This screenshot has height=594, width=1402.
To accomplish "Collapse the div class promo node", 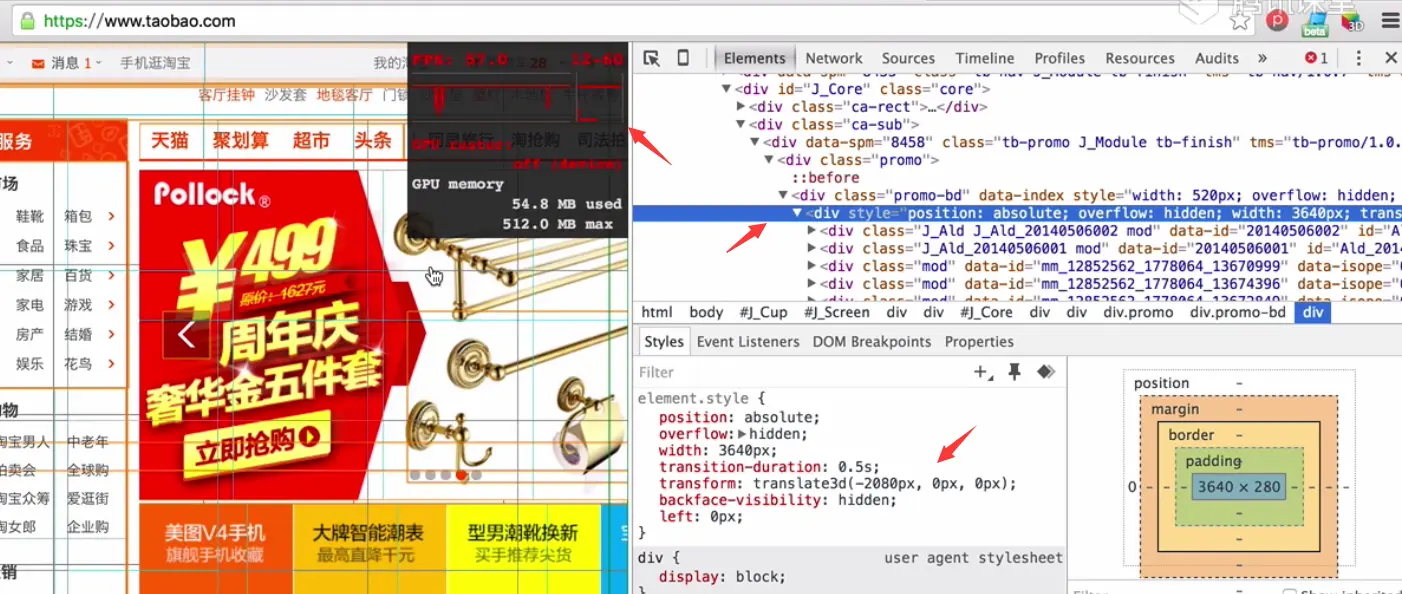I will (x=769, y=160).
